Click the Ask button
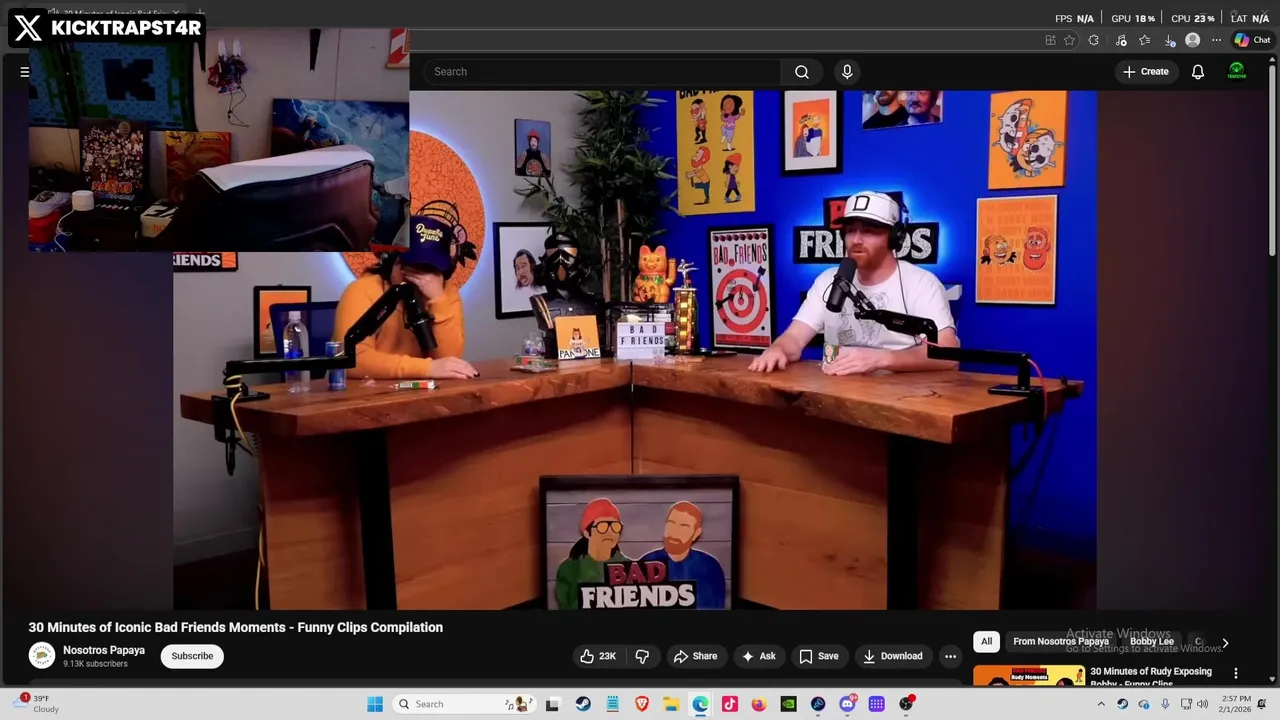The height and width of the screenshot is (720, 1280). coord(758,656)
